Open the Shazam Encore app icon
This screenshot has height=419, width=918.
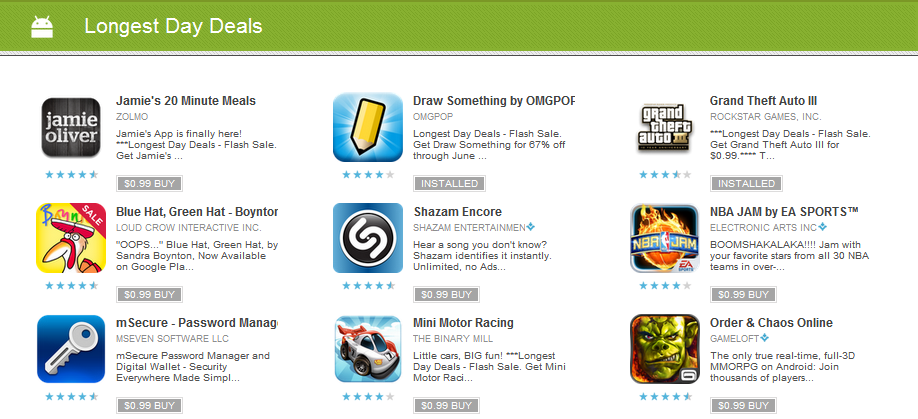[368, 238]
